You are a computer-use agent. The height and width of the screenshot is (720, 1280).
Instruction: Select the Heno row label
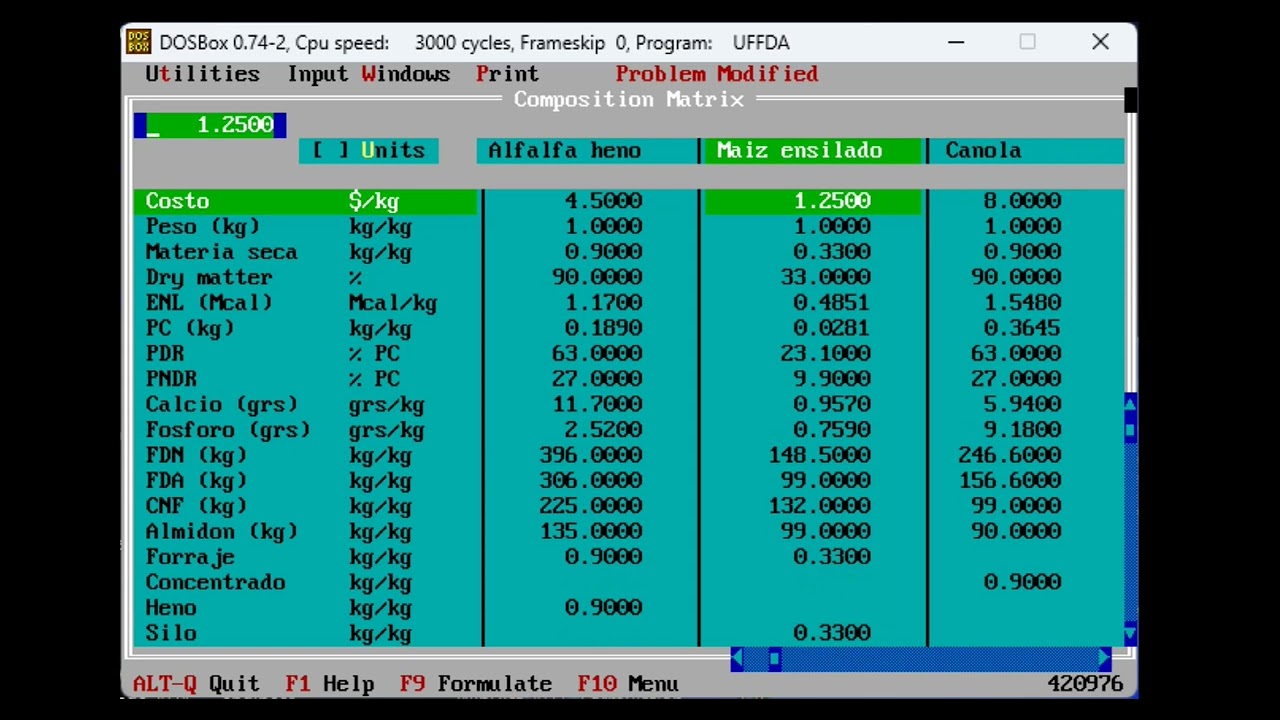pos(171,608)
